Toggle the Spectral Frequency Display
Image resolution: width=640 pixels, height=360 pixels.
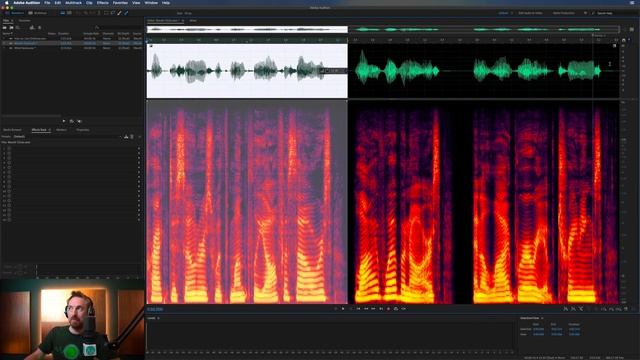point(62,13)
